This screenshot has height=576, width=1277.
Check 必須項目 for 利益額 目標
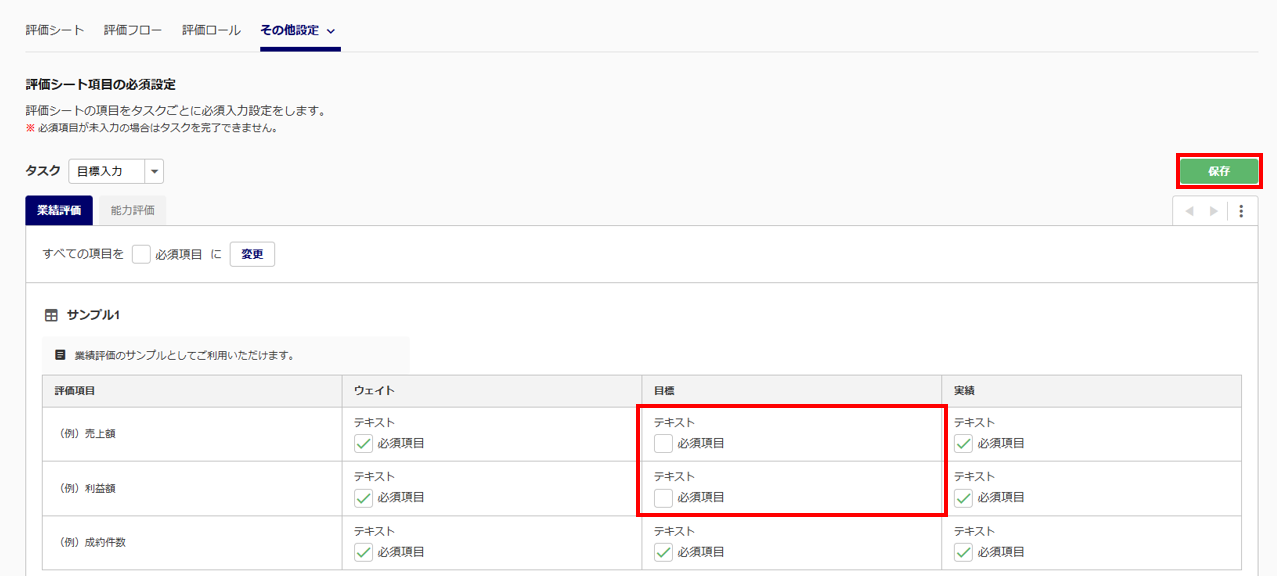tap(663, 497)
